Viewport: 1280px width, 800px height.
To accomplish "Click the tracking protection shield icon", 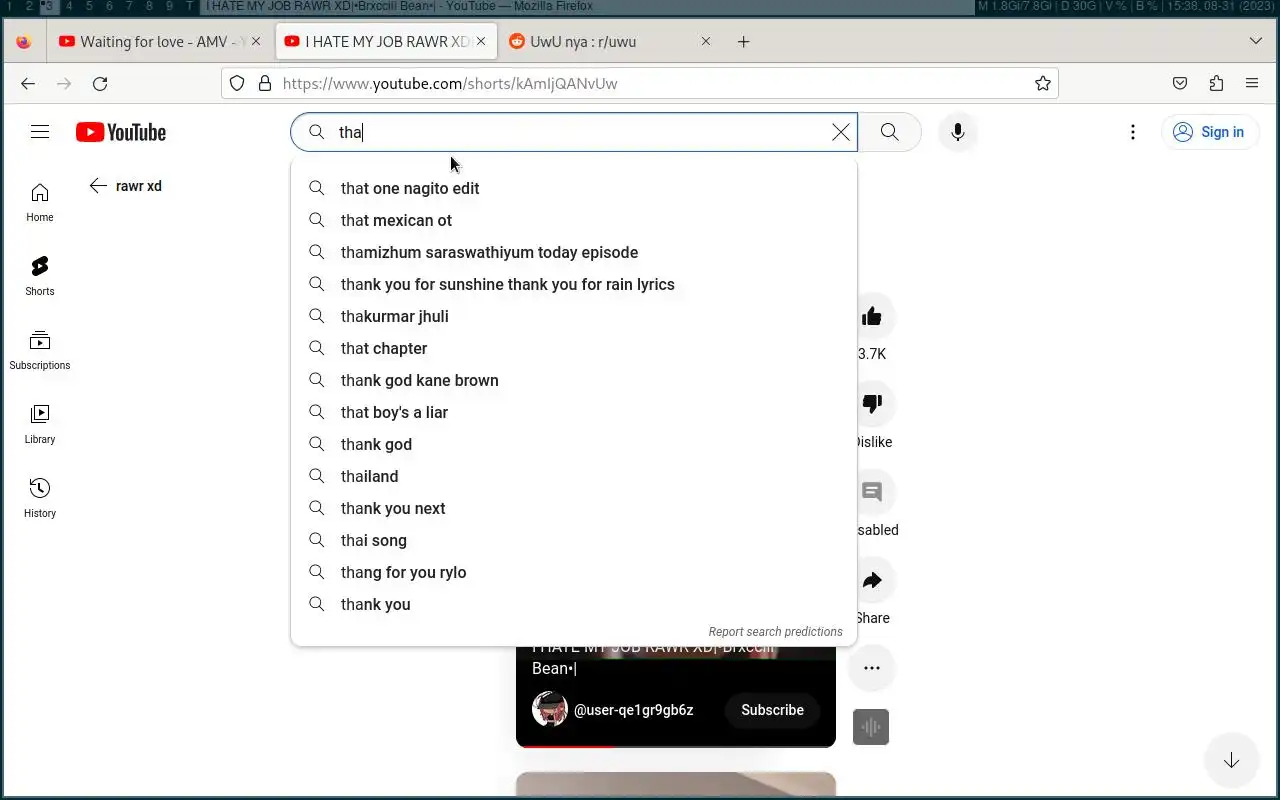I will point(237,84).
